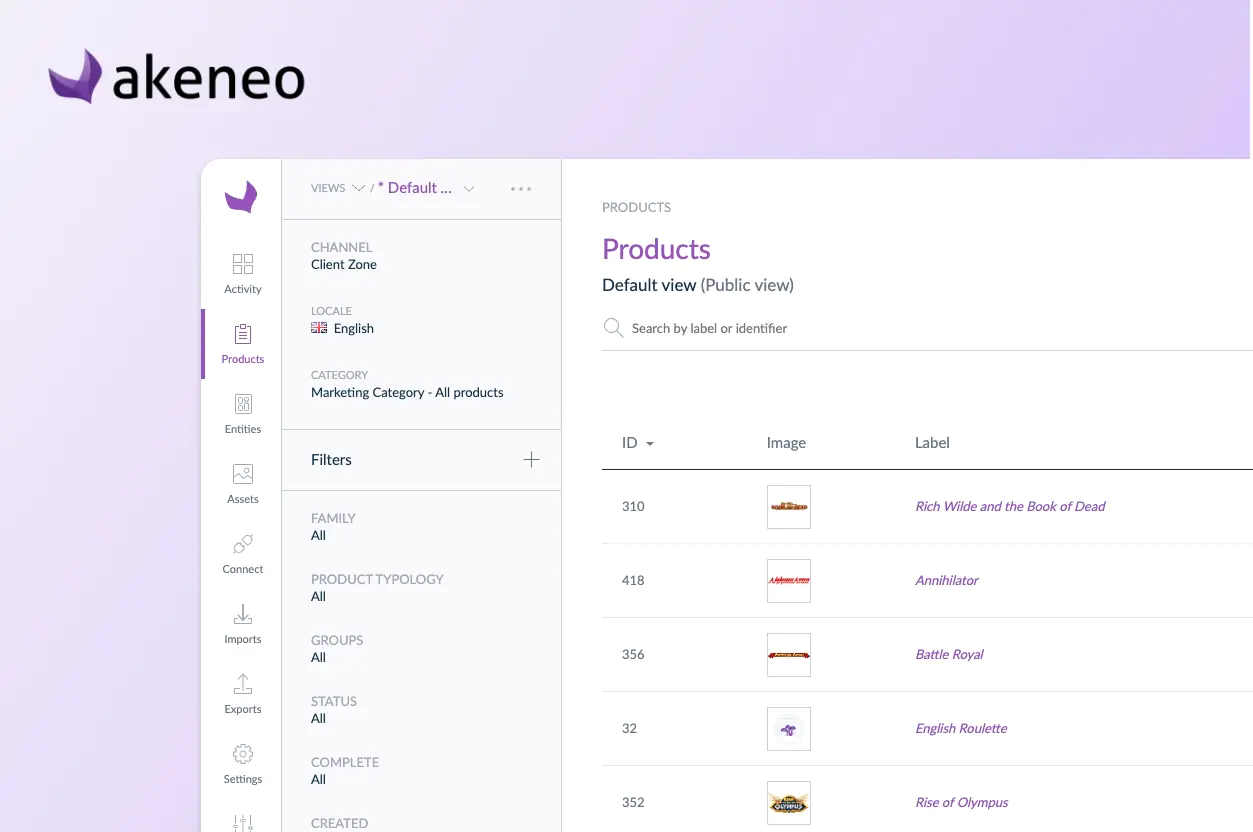Click the 'Default view (Public view)' text
The width and height of the screenshot is (1253, 832).
pyautogui.click(x=698, y=285)
